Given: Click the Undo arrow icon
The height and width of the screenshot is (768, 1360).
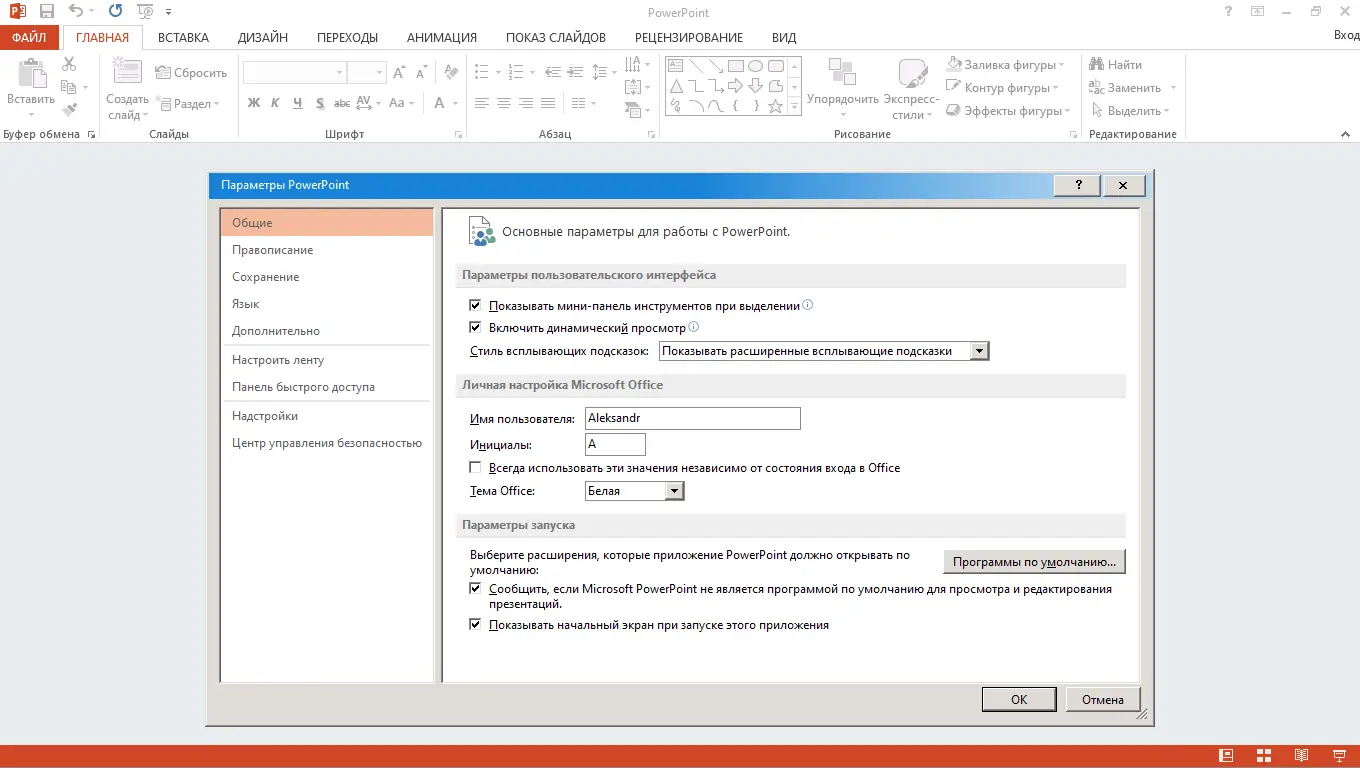Looking at the screenshot, I should [x=77, y=12].
